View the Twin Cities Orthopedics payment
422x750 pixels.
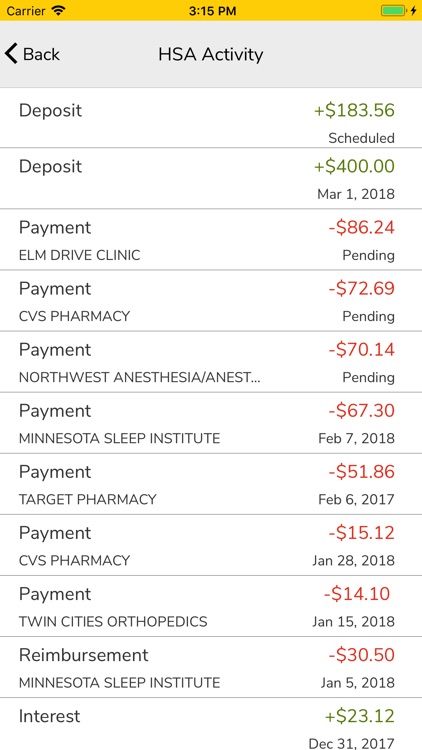click(211, 606)
